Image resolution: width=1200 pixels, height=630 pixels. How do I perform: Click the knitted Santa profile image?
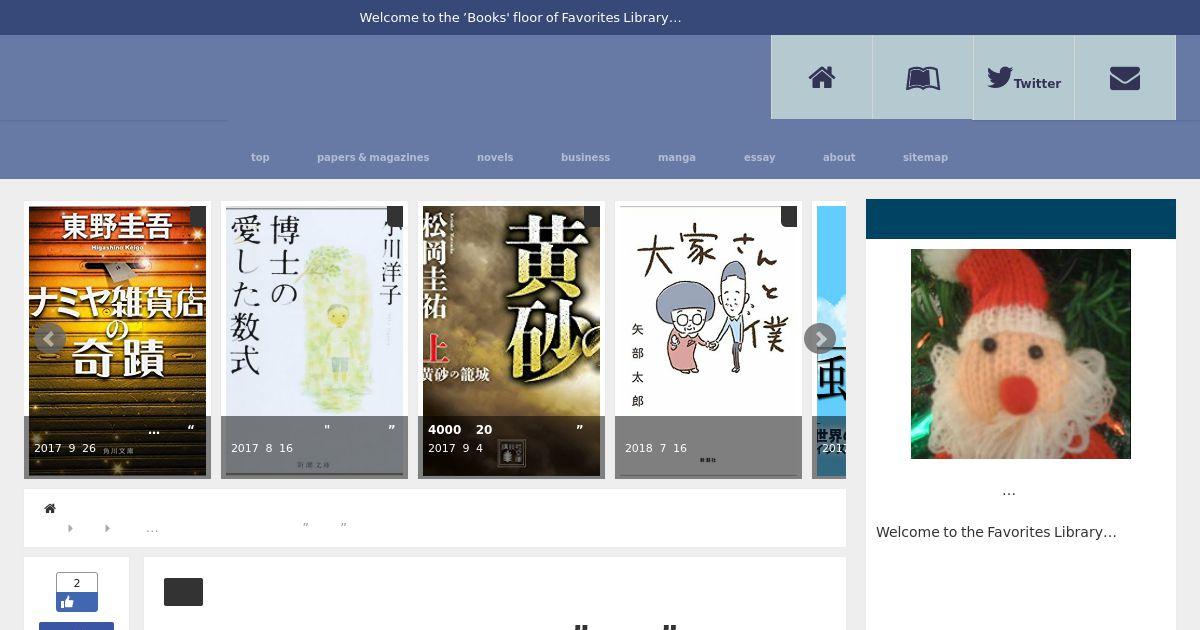[1021, 354]
